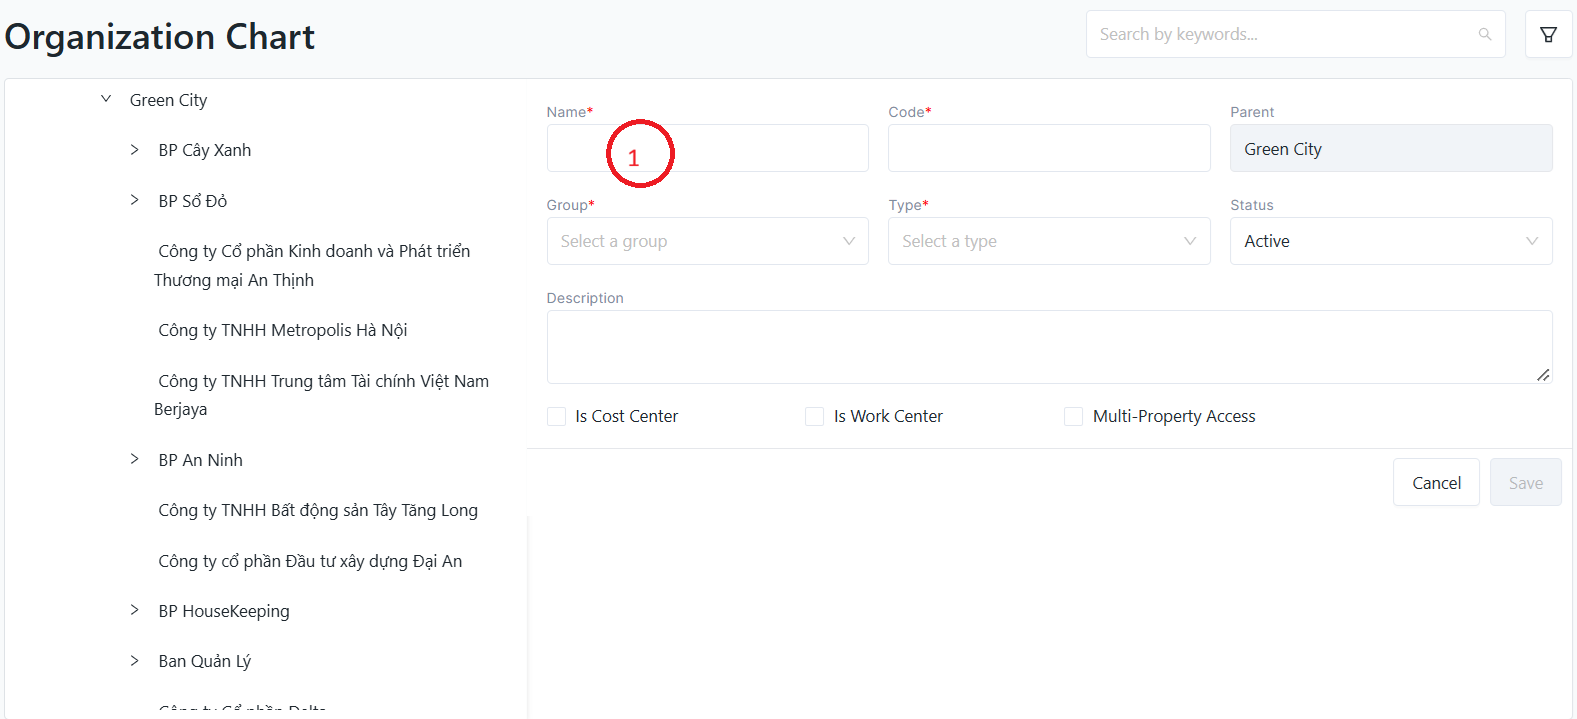Grab the Description resize handle
The height and width of the screenshot is (719, 1577).
pyautogui.click(x=1543, y=375)
